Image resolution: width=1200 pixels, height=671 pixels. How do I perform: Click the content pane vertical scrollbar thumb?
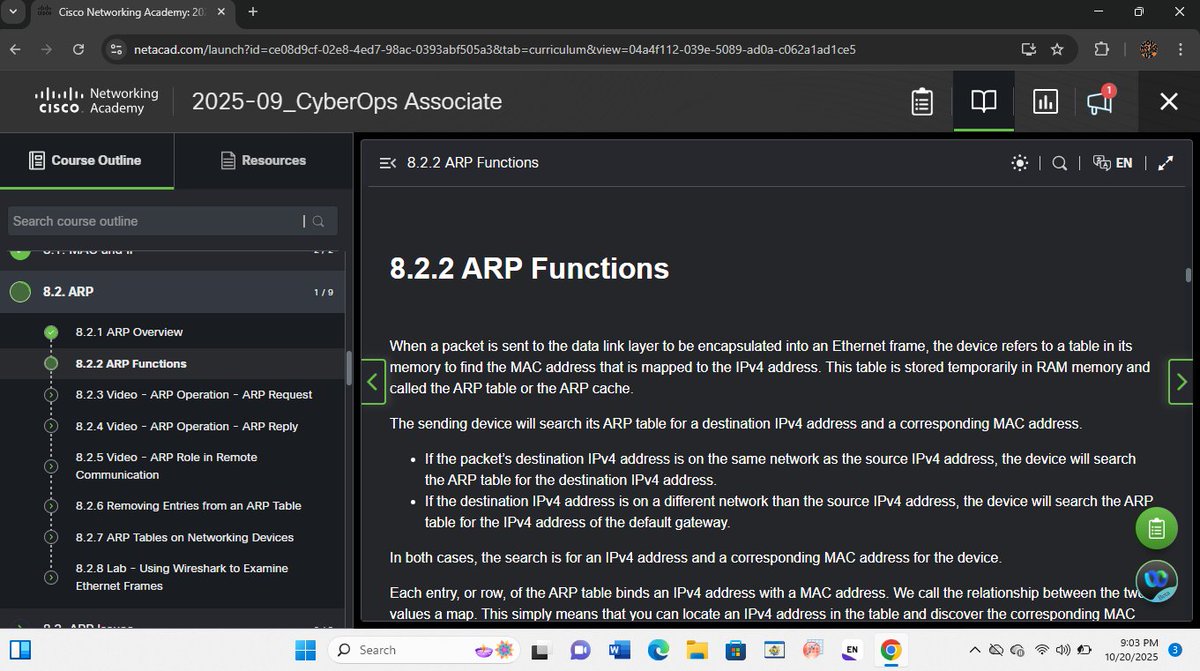(x=1188, y=275)
